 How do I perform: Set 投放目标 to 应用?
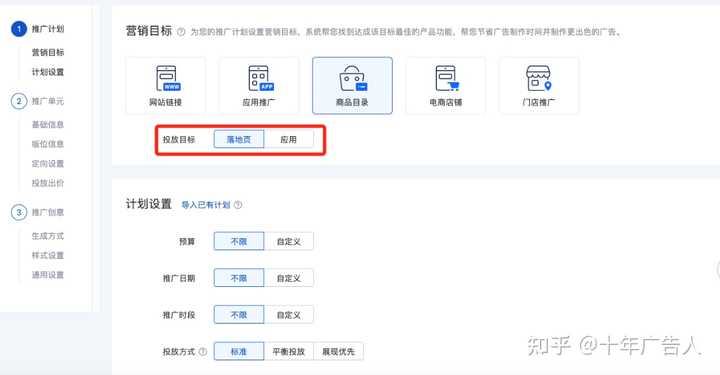click(289, 139)
